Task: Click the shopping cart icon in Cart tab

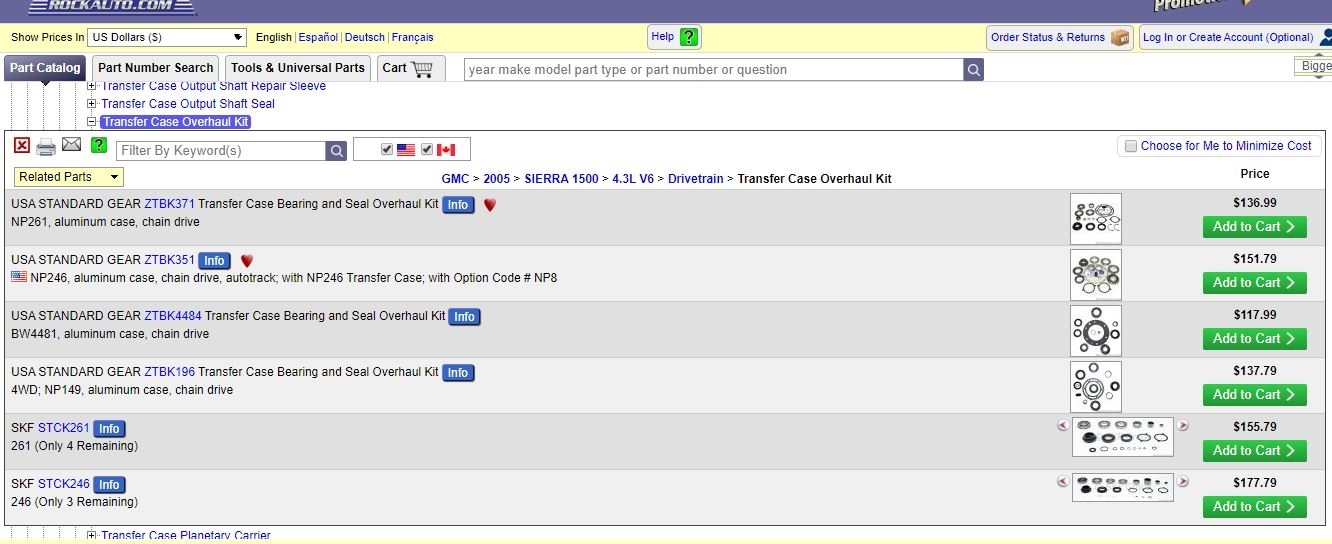Action: (x=422, y=69)
